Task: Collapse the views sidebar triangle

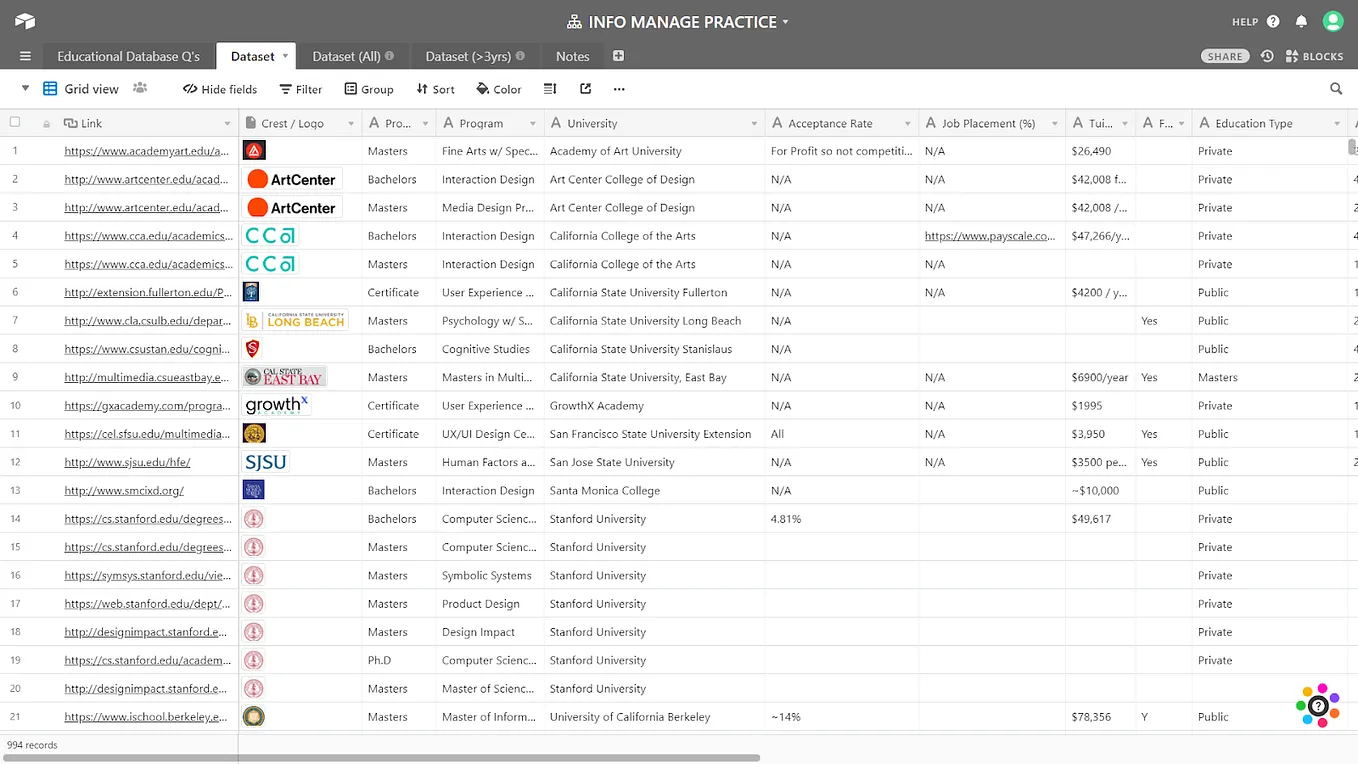Action: click(25, 89)
